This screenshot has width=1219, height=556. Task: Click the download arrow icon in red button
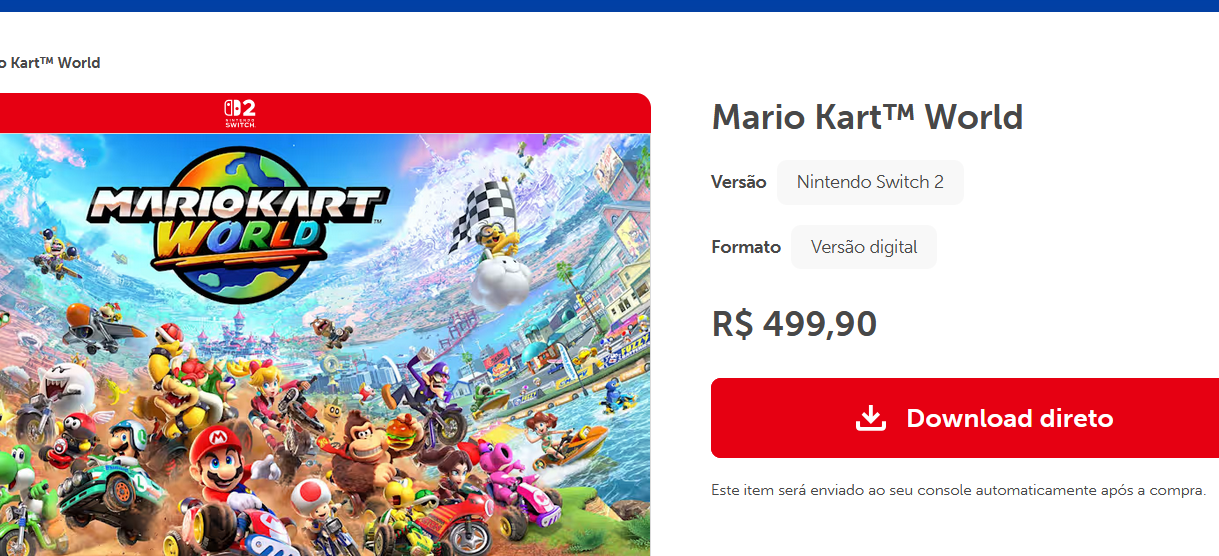coord(871,418)
